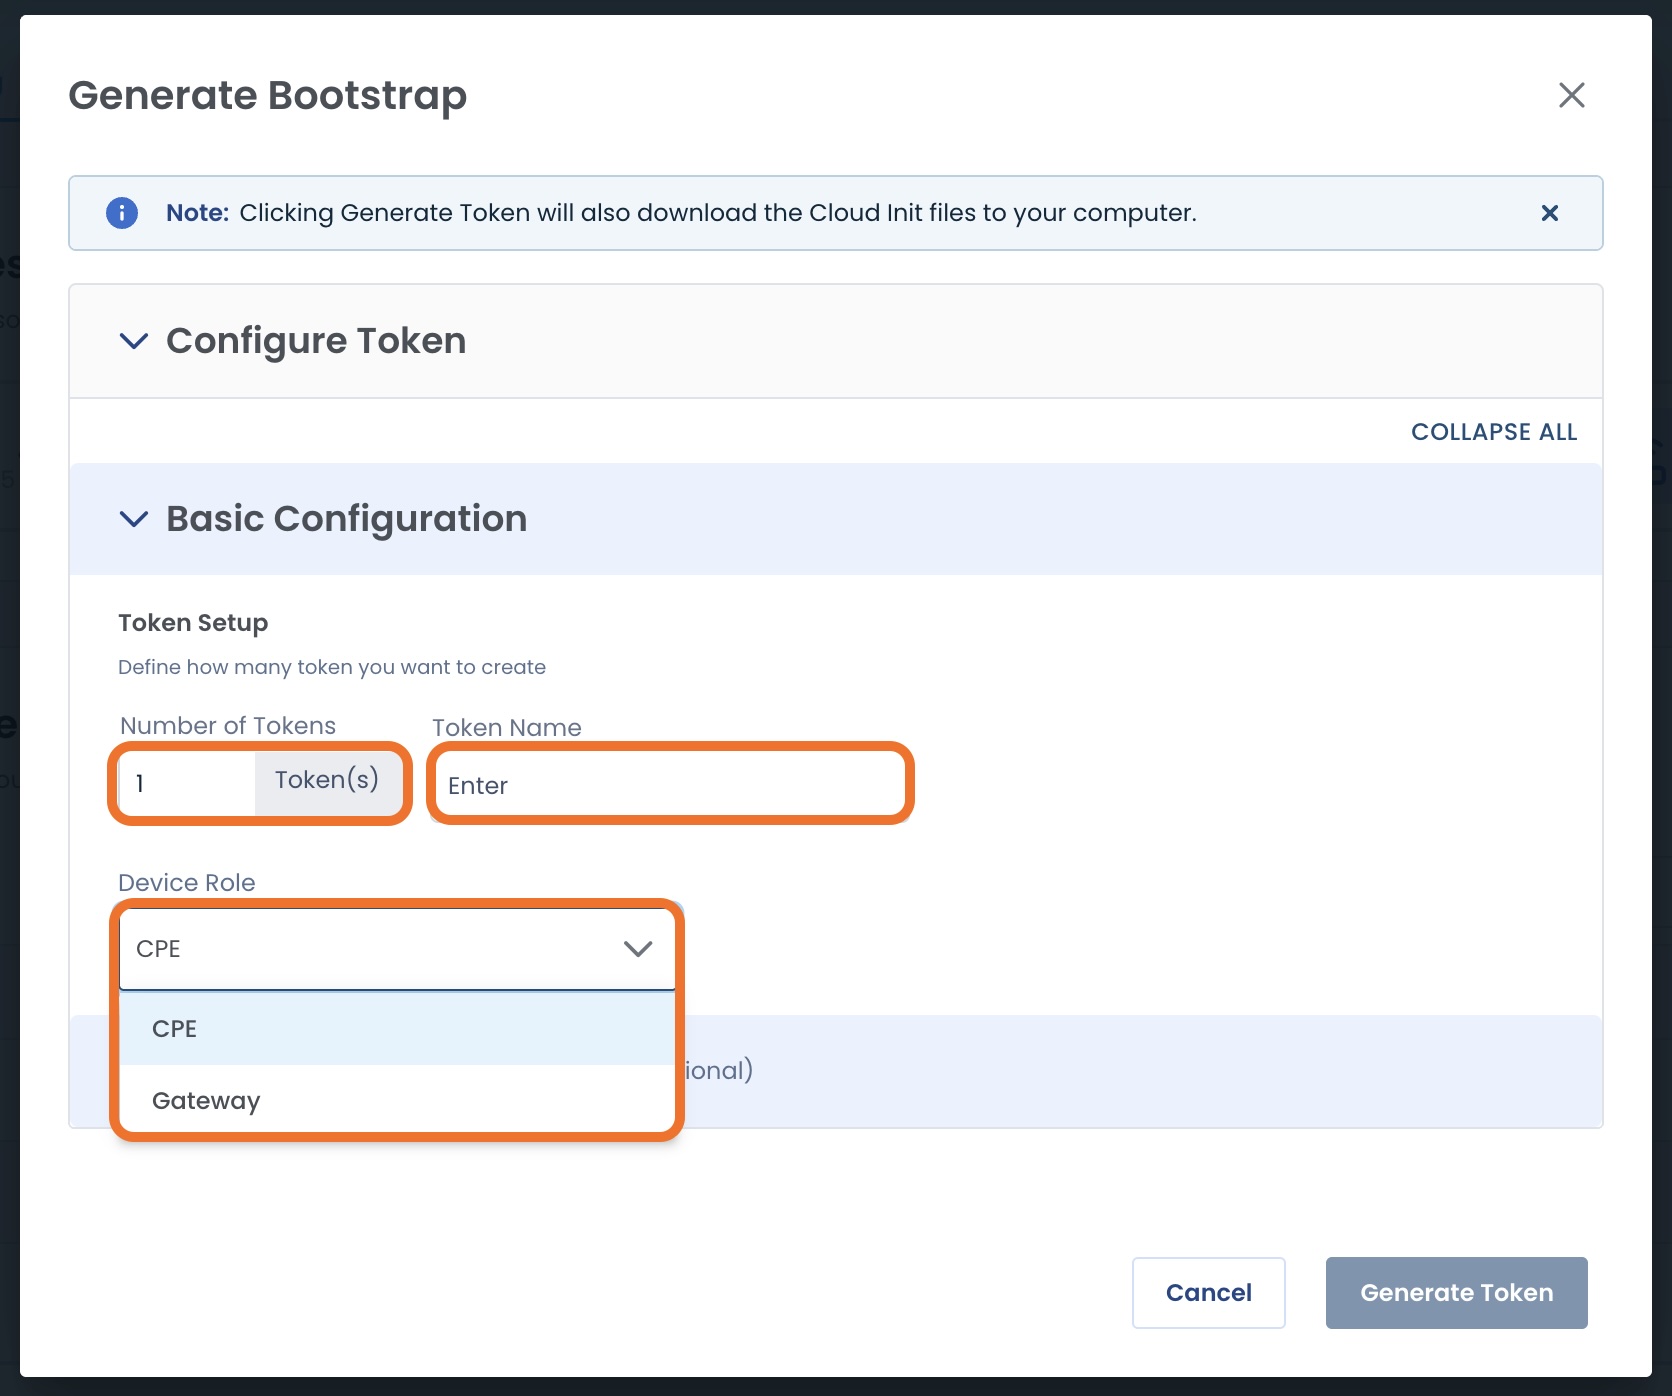
Task: Collapse the Basic Configuration chevron
Action: 134,519
